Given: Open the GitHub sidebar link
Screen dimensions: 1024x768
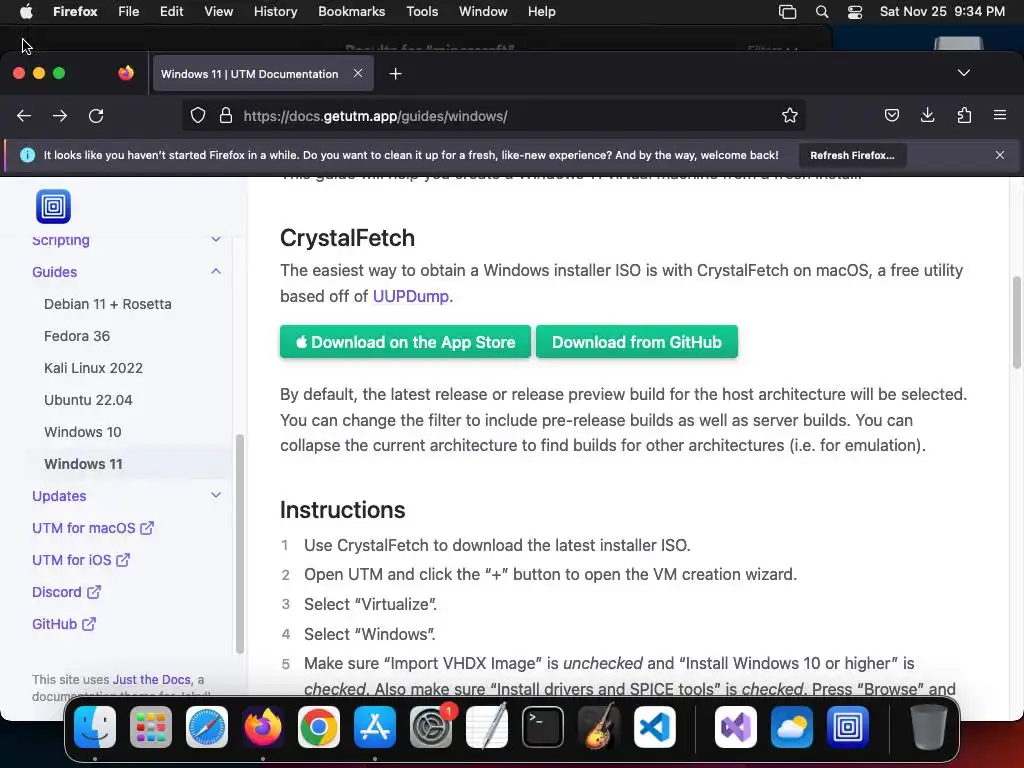Looking at the screenshot, I should click(64, 624).
